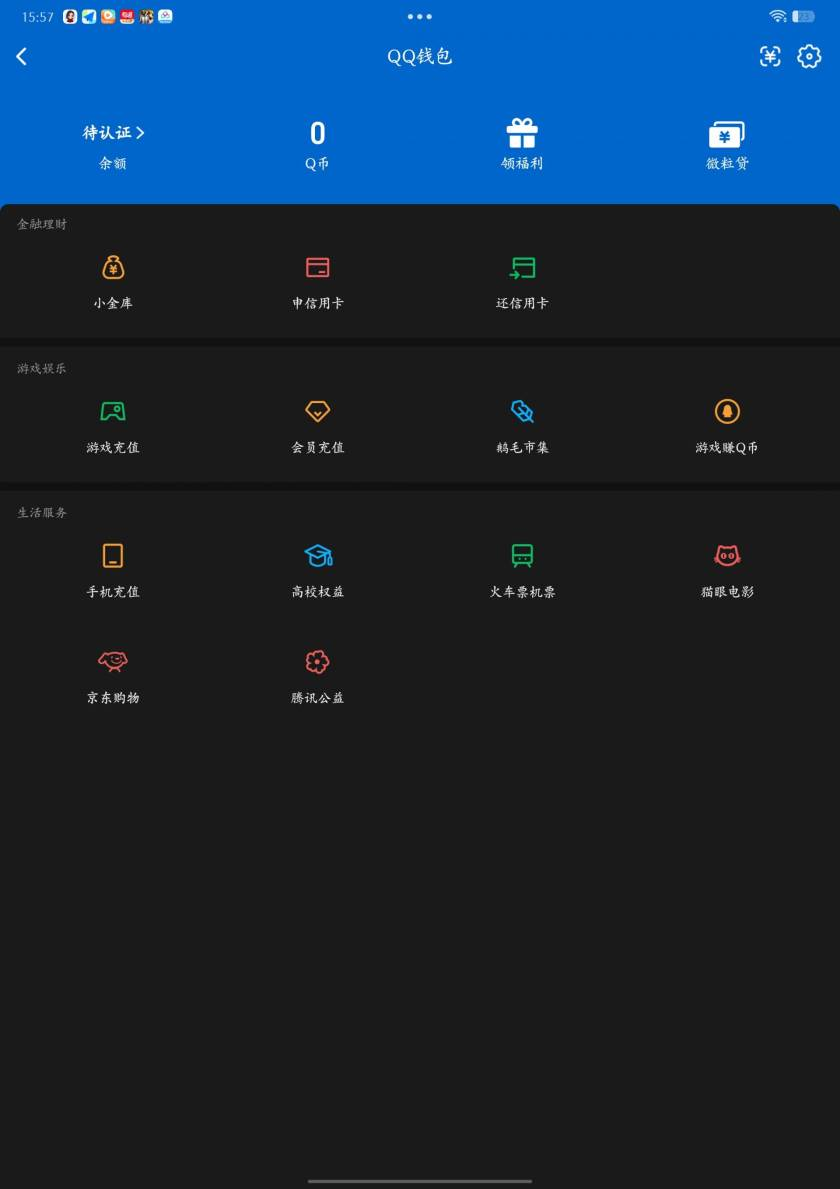Open 小金库 money bag icon
The image size is (840, 1189).
click(x=113, y=267)
